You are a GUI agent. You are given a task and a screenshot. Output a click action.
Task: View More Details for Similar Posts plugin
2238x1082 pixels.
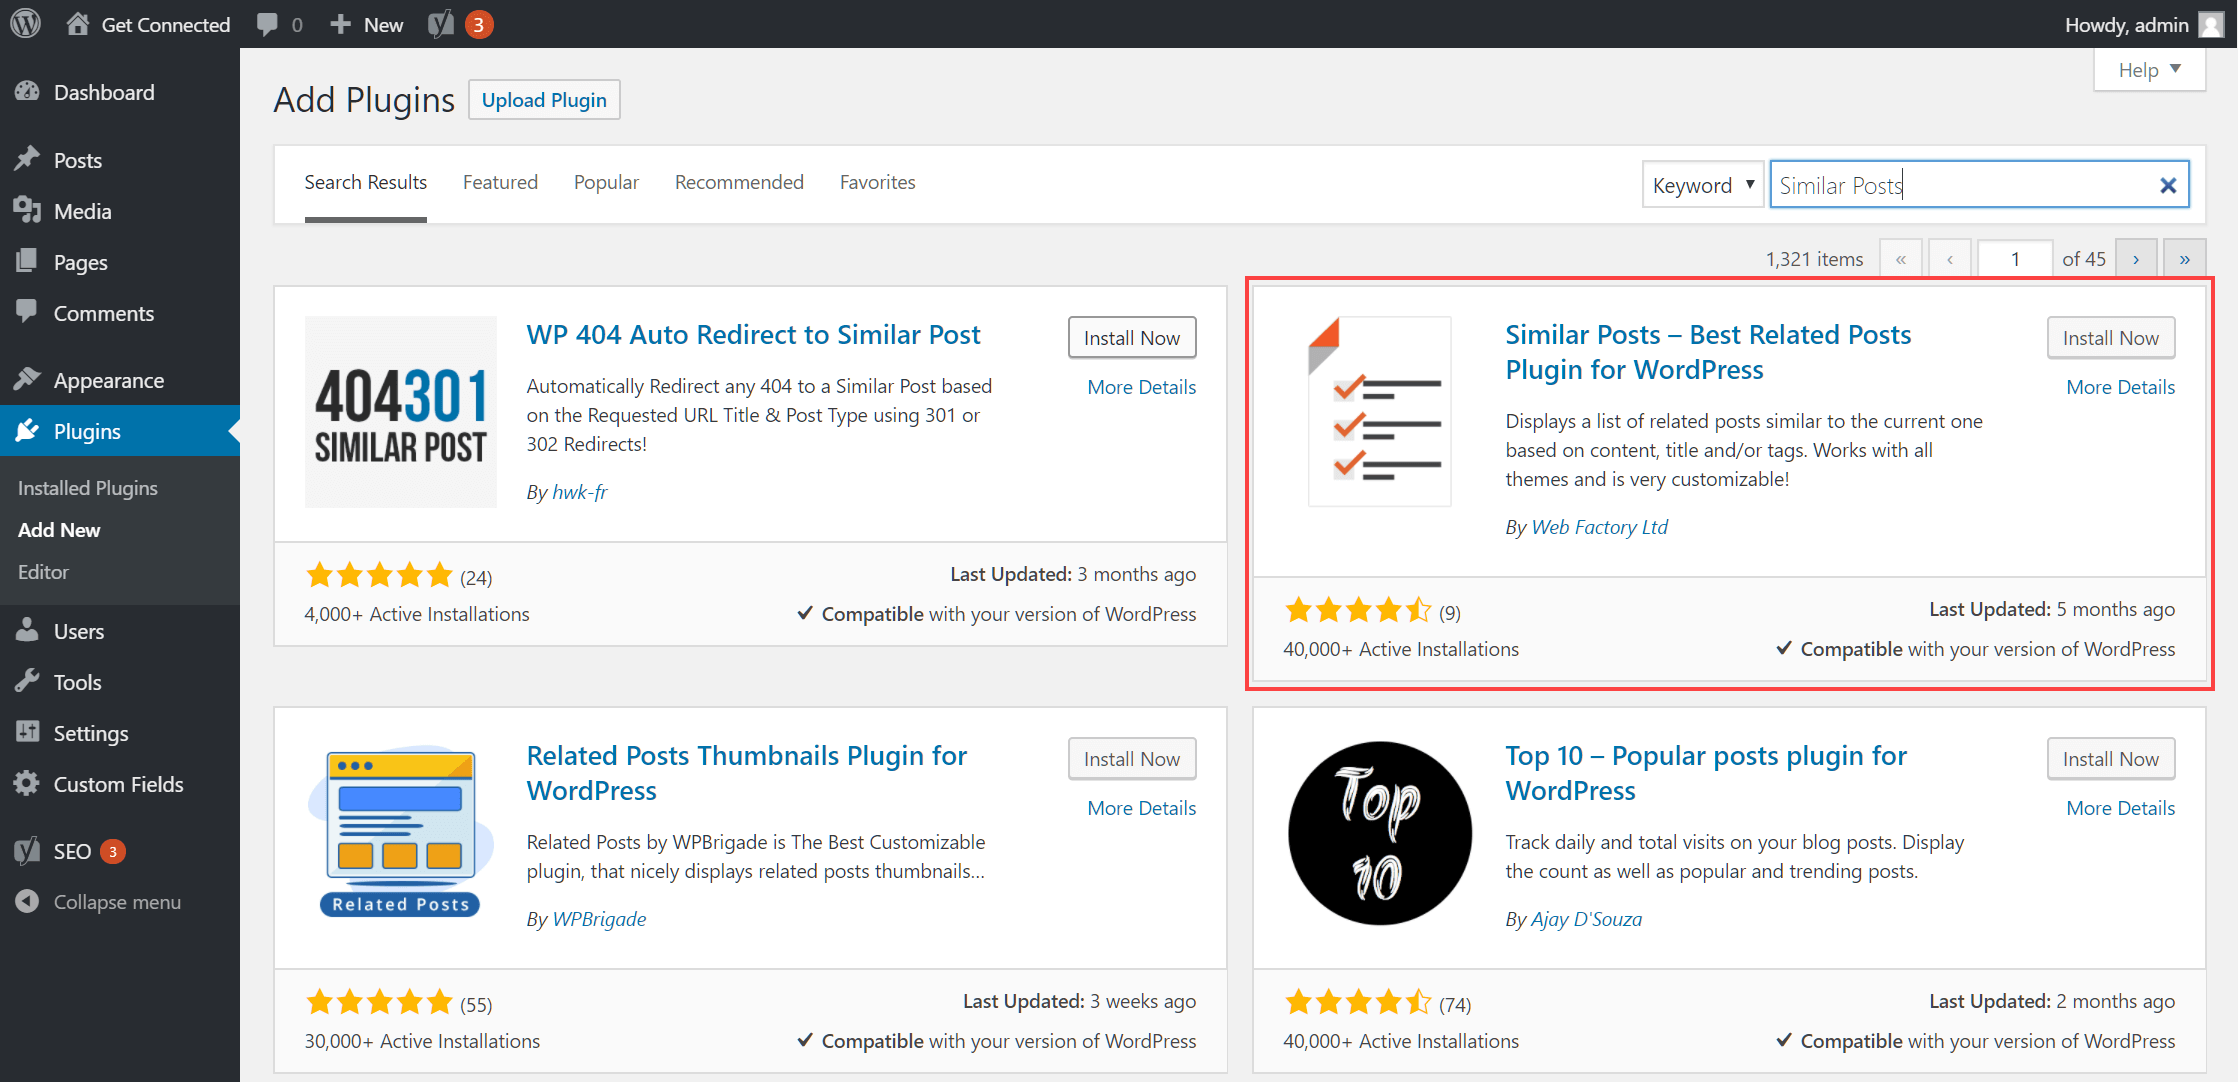point(2120,387)
